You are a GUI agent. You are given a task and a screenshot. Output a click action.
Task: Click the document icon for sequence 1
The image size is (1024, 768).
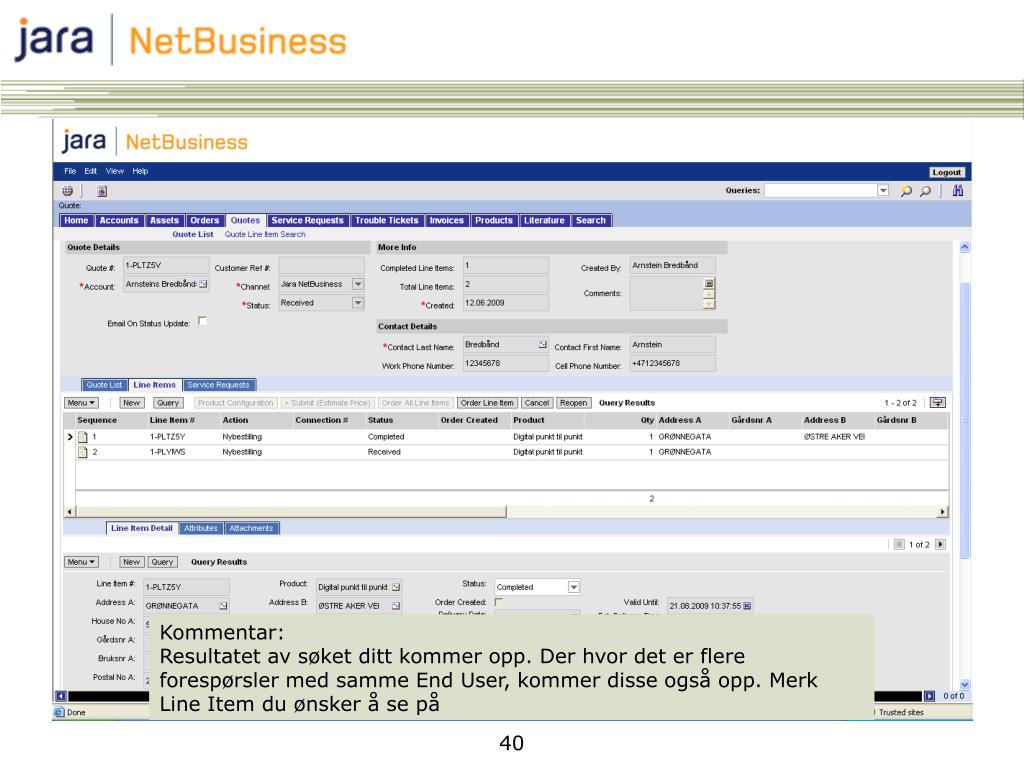coord(83,437)
